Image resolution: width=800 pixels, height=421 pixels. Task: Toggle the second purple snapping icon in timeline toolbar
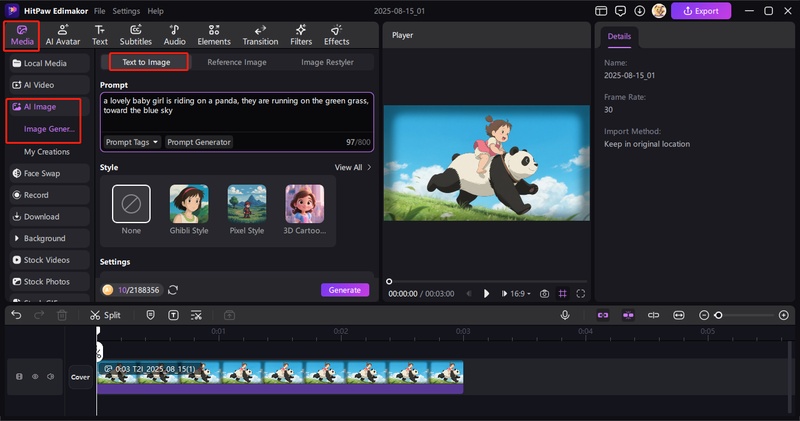[628, 315]
